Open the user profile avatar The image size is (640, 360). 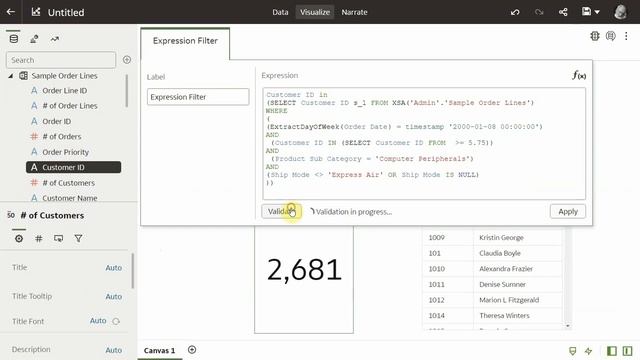[x=620, y=12]
